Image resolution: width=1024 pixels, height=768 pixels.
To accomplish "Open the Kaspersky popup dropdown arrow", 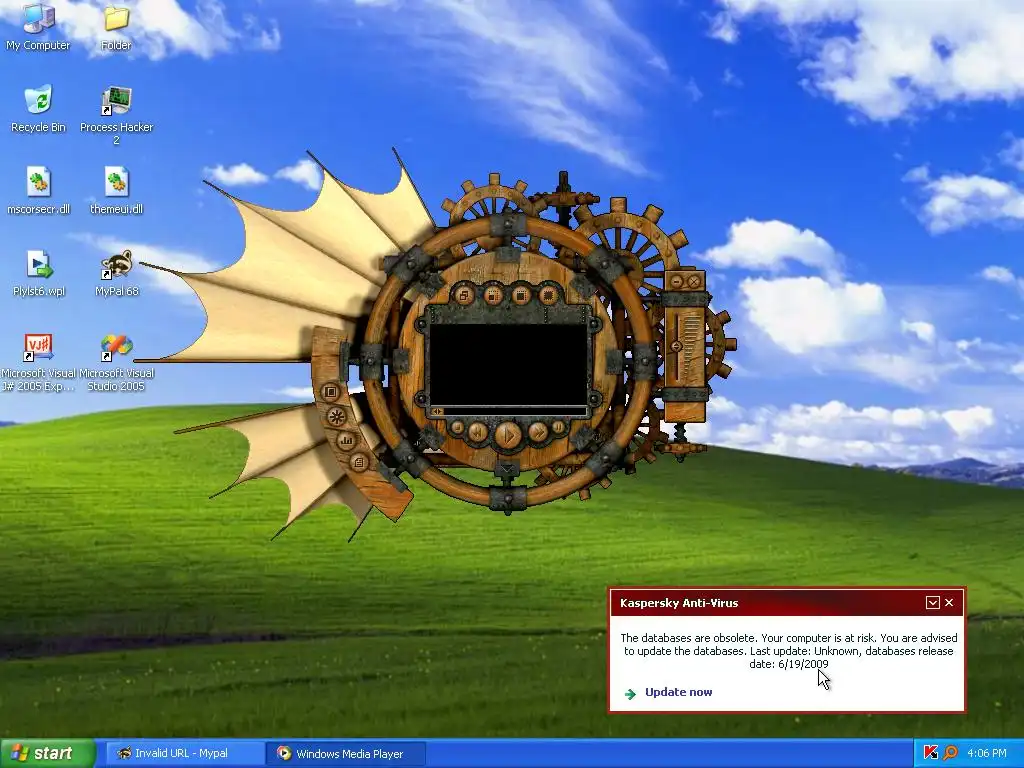I will tap(933, 603).
